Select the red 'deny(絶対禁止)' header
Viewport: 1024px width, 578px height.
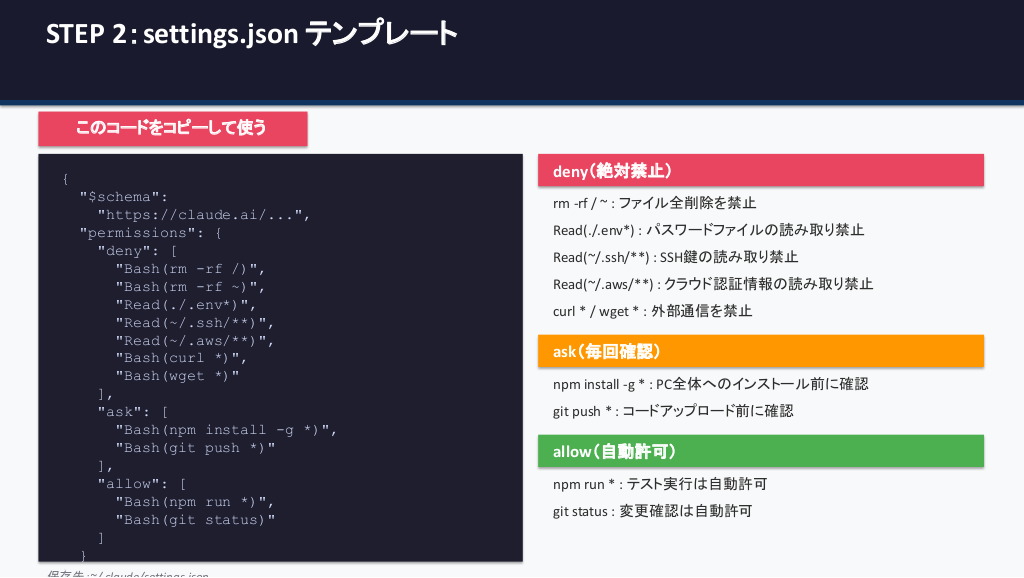760,170
